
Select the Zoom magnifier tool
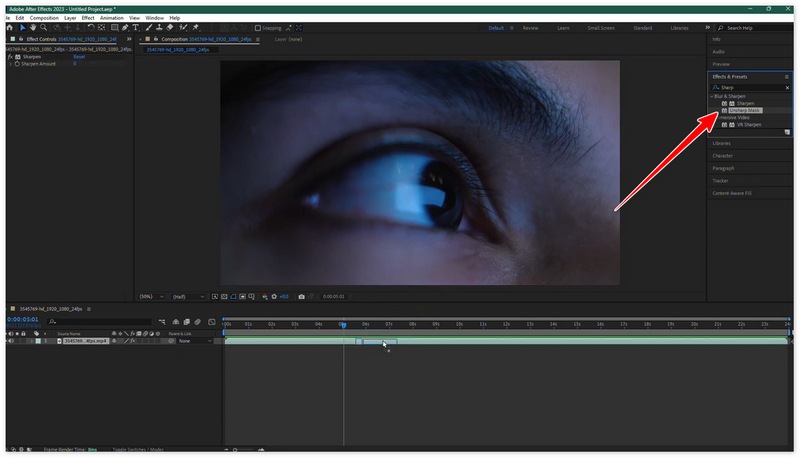tap(45, 28)
